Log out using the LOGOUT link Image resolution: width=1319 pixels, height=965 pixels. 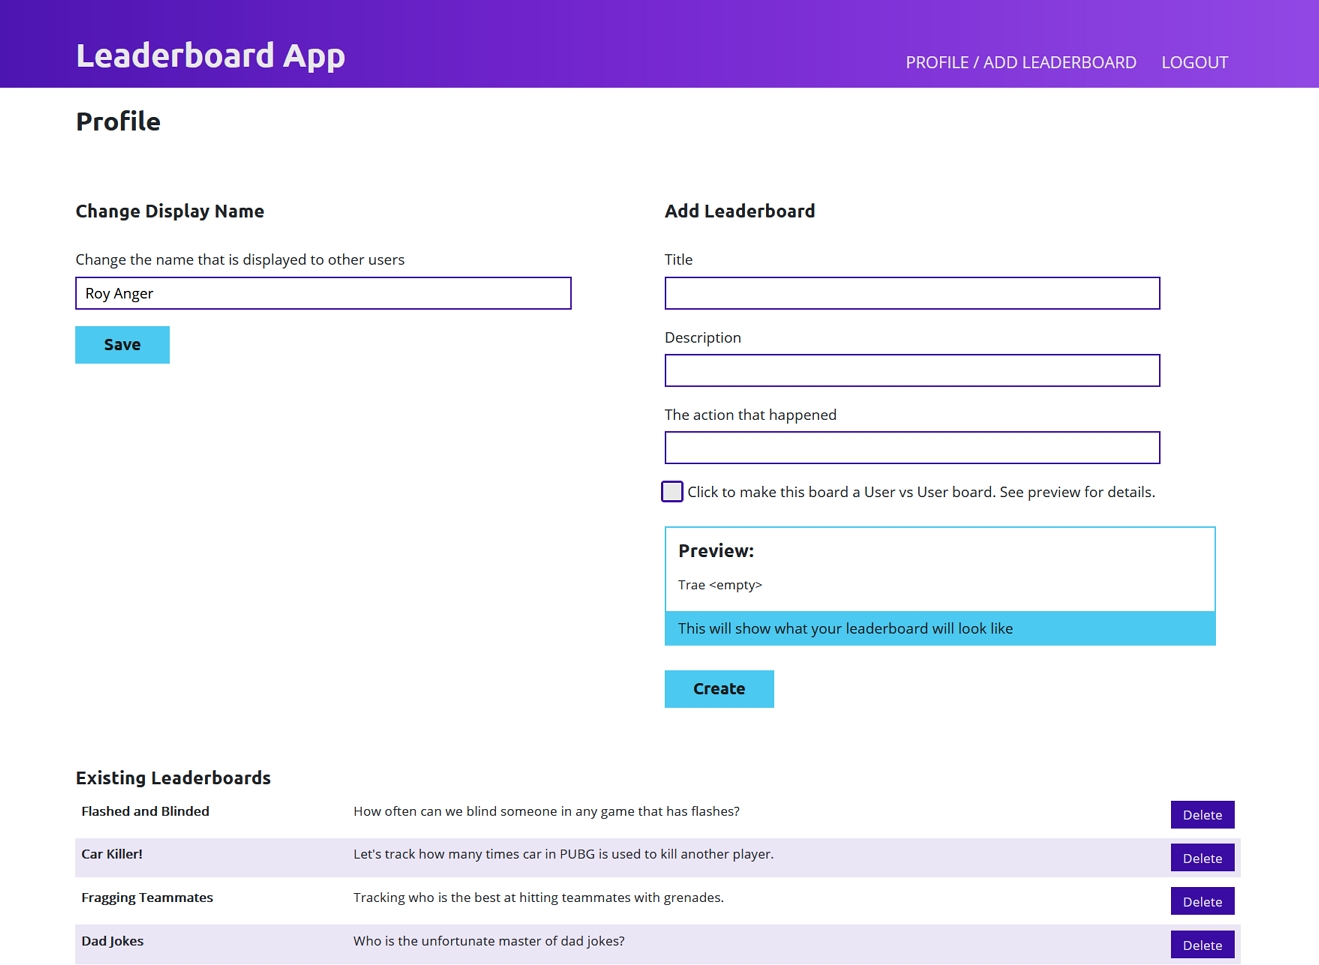[x=1194, y=62]
